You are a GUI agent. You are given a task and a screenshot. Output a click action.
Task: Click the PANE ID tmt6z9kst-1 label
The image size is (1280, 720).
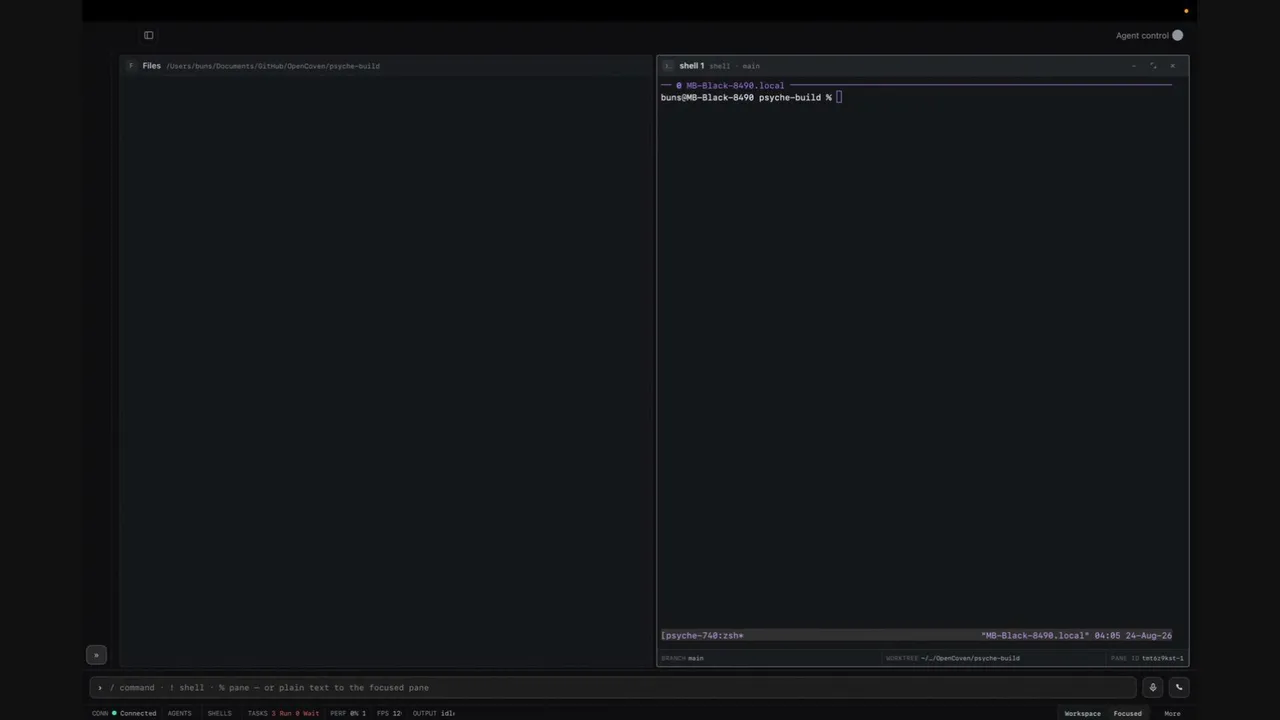(1147, 658)
